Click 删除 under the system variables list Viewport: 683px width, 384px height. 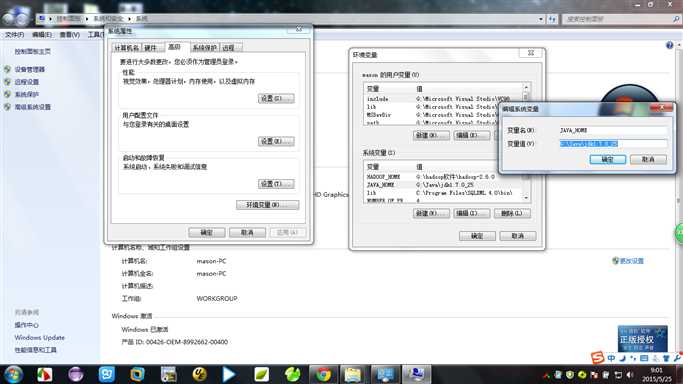[512, 213]
